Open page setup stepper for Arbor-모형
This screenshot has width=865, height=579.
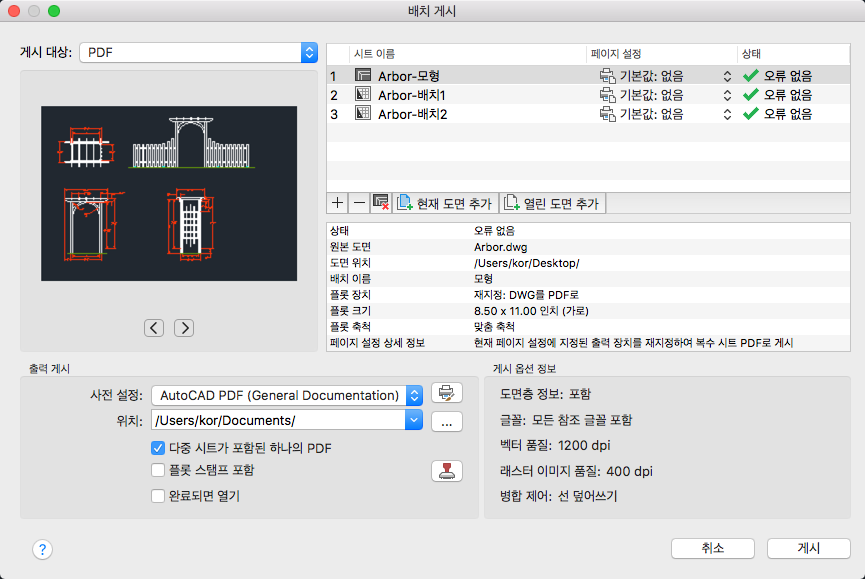point(727,76)
